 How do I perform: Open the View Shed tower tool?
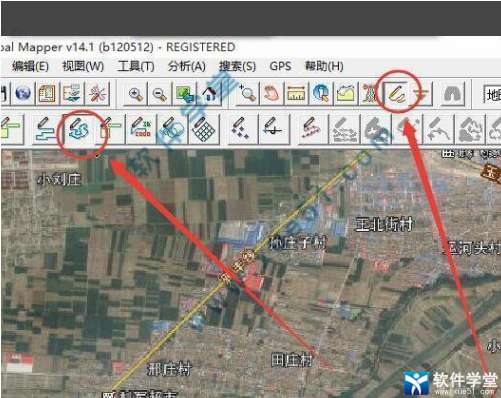(x=370, y=94)
